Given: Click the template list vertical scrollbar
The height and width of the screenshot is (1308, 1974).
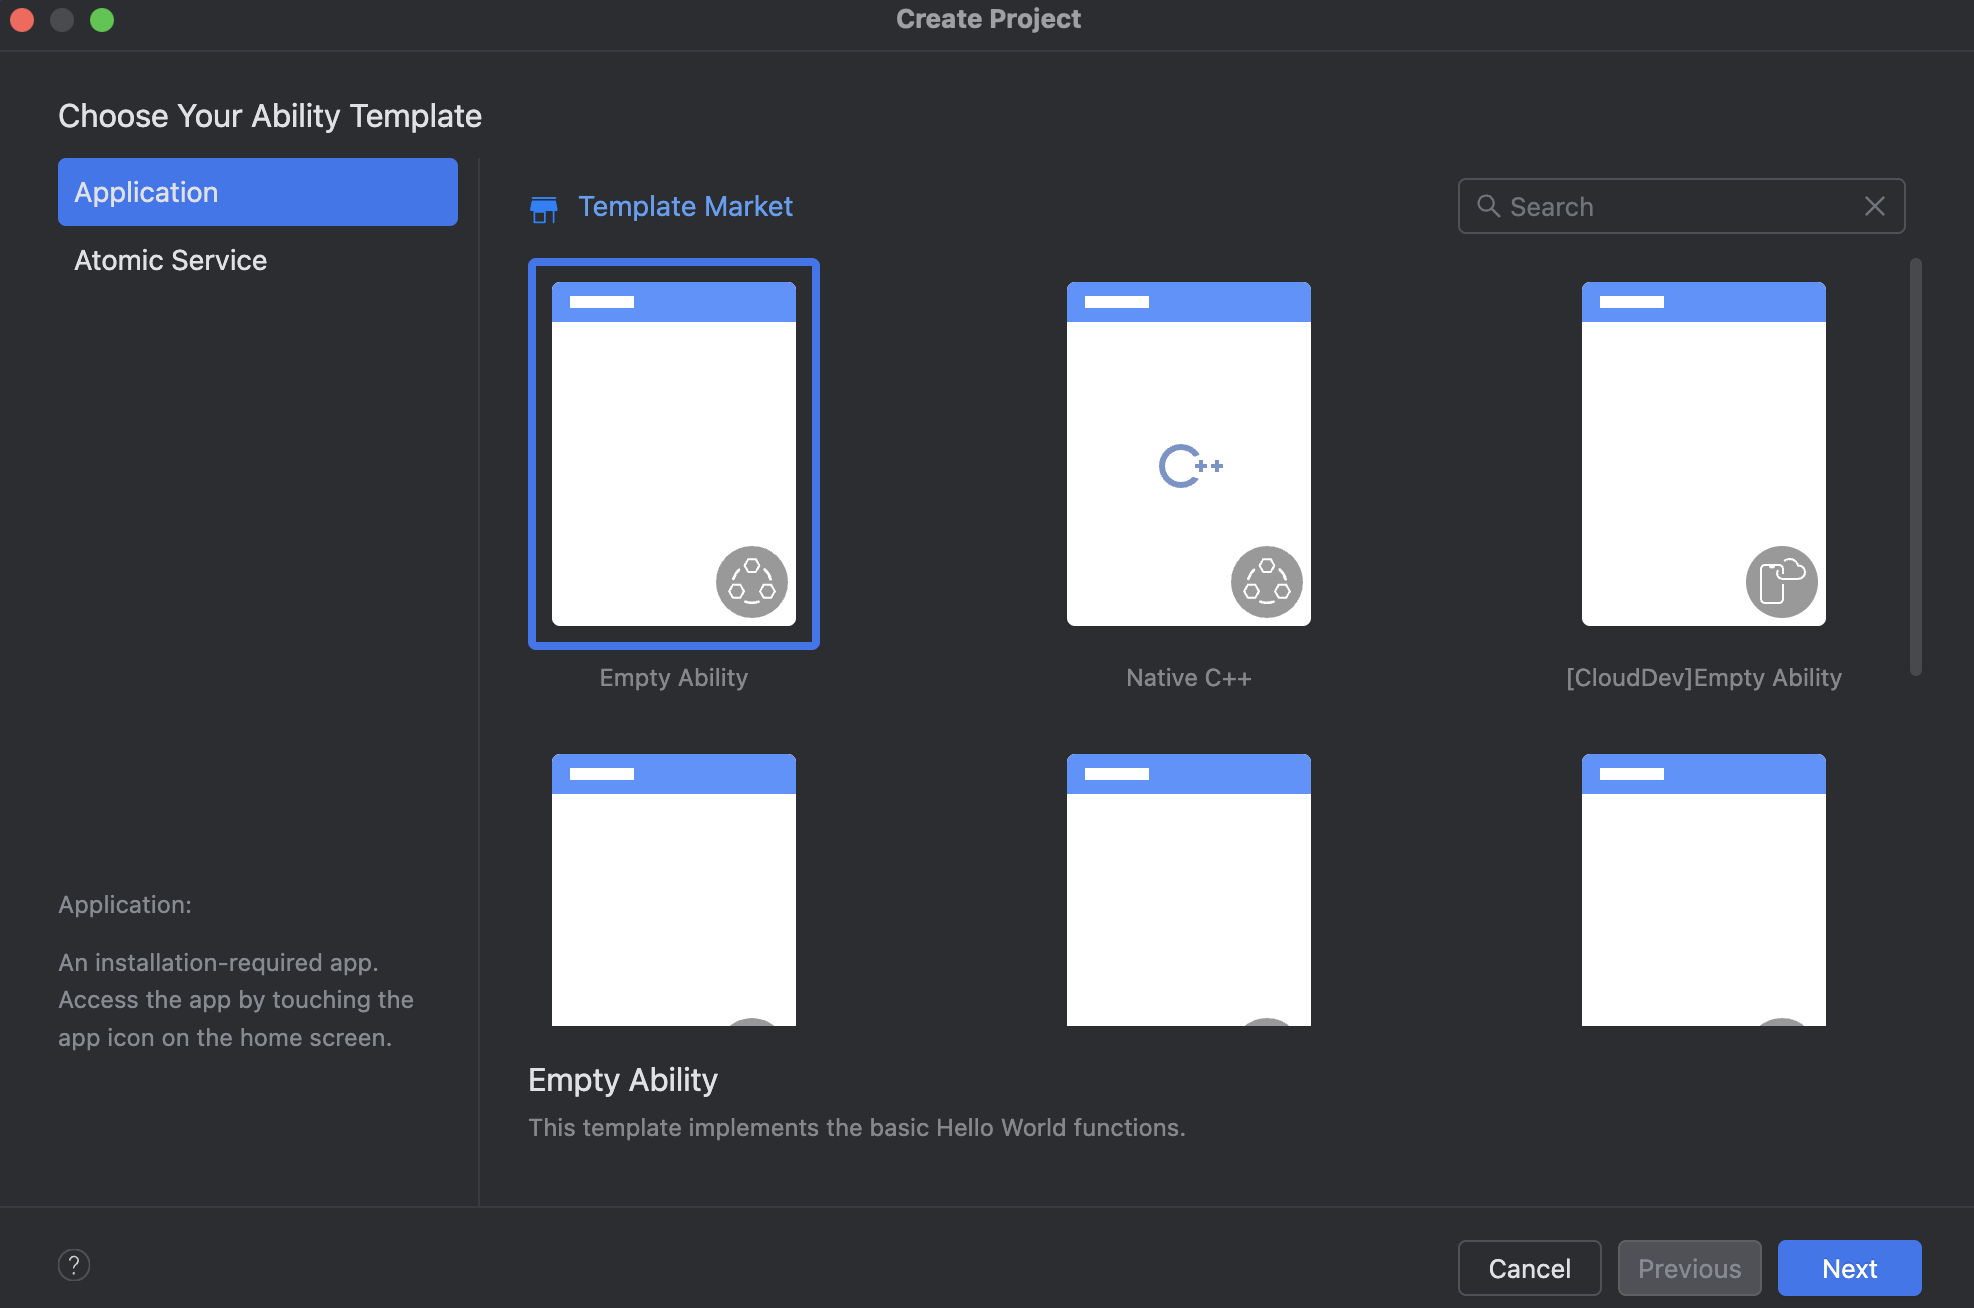Looking at the screenshot, I should pyautogui.click(x=1915, y=466).
